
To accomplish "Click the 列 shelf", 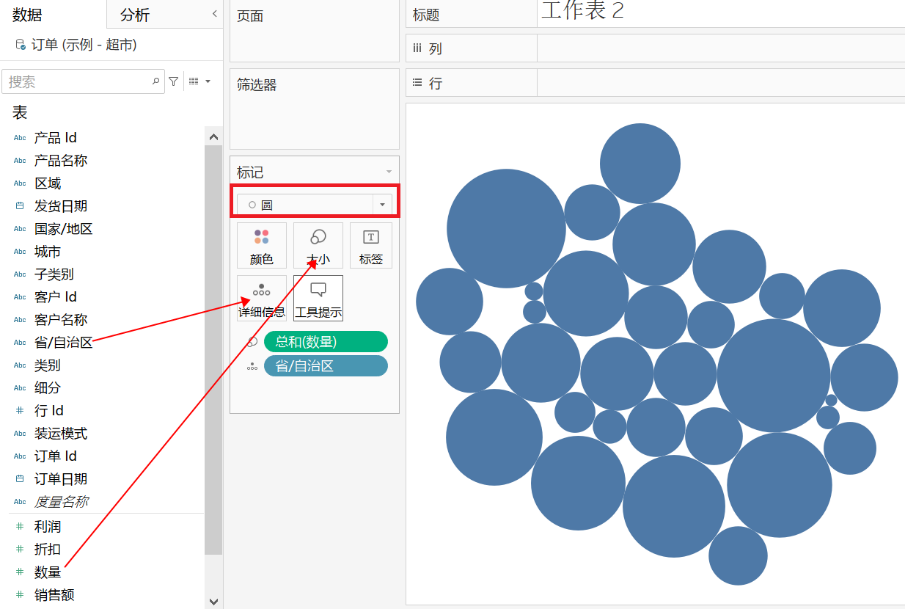I will [x=655, y=48].
